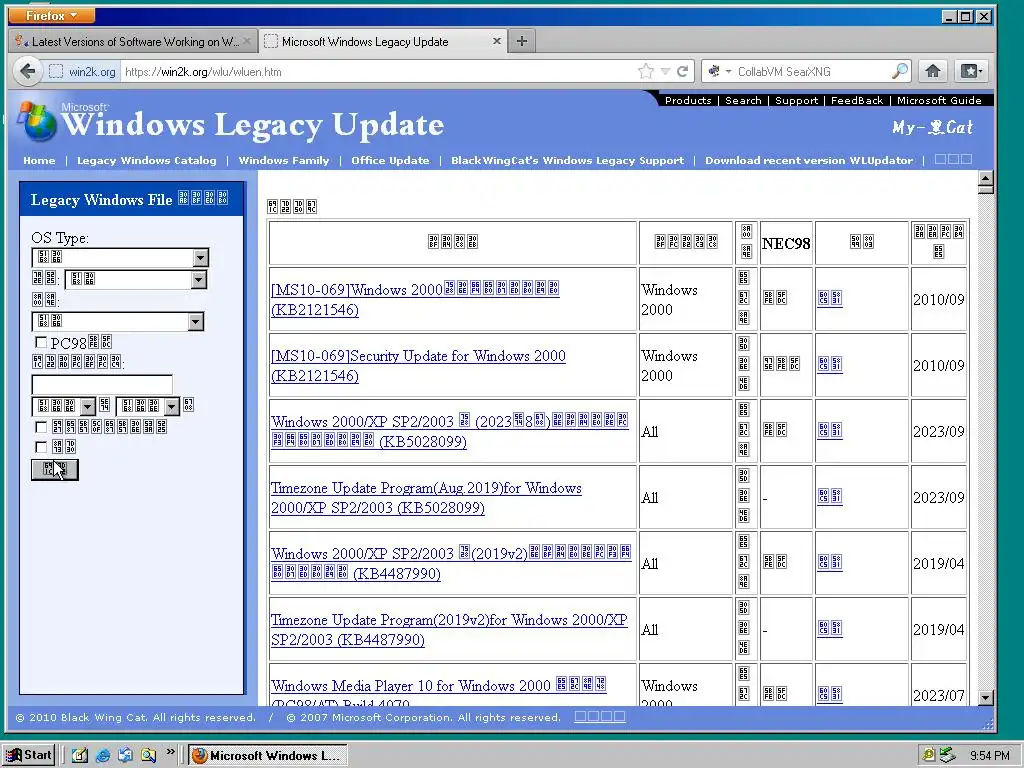
Task: Click the Windows Legacy Update globe logo
Action: [37, 121]
